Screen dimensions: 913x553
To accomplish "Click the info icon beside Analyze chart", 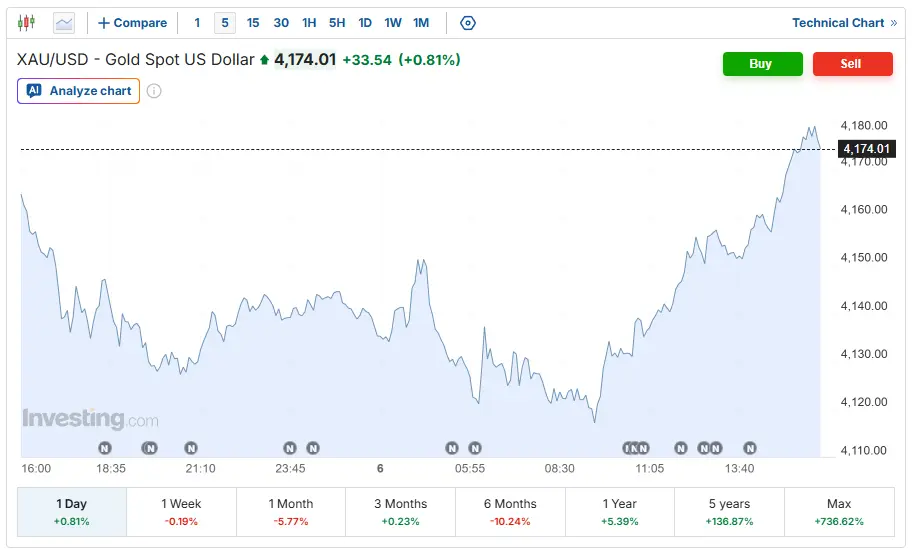I will [x=154, y=91].
